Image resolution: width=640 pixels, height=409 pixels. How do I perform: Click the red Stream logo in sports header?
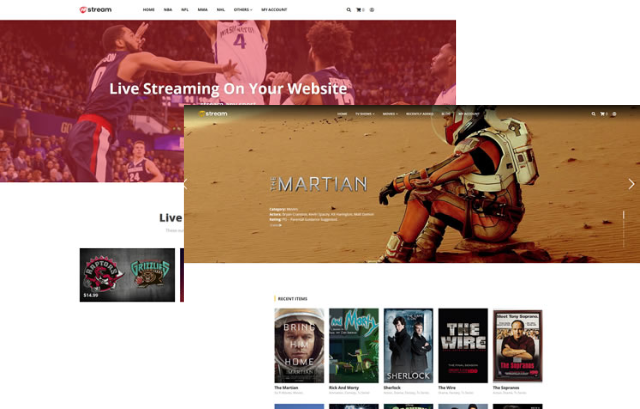pos(94,10)
